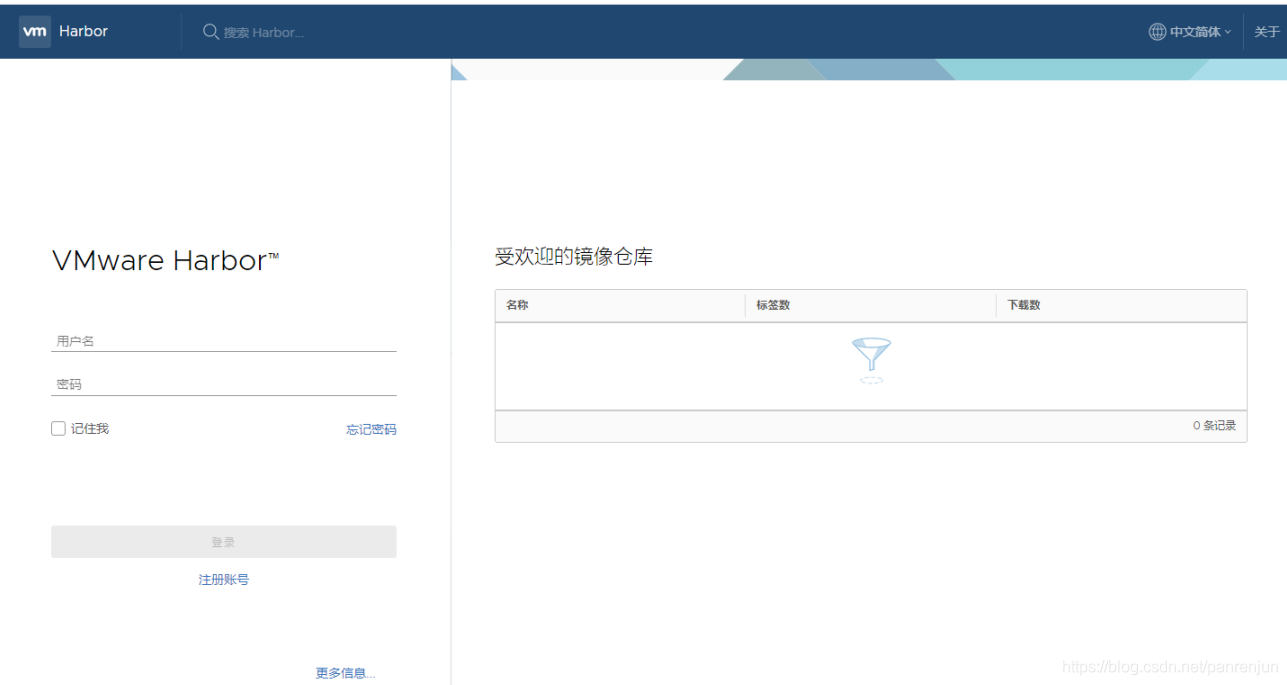The width and height of the screenshot is (1287, 685).
Task: Select the 下载数 column header
Action: (1023, 305)
